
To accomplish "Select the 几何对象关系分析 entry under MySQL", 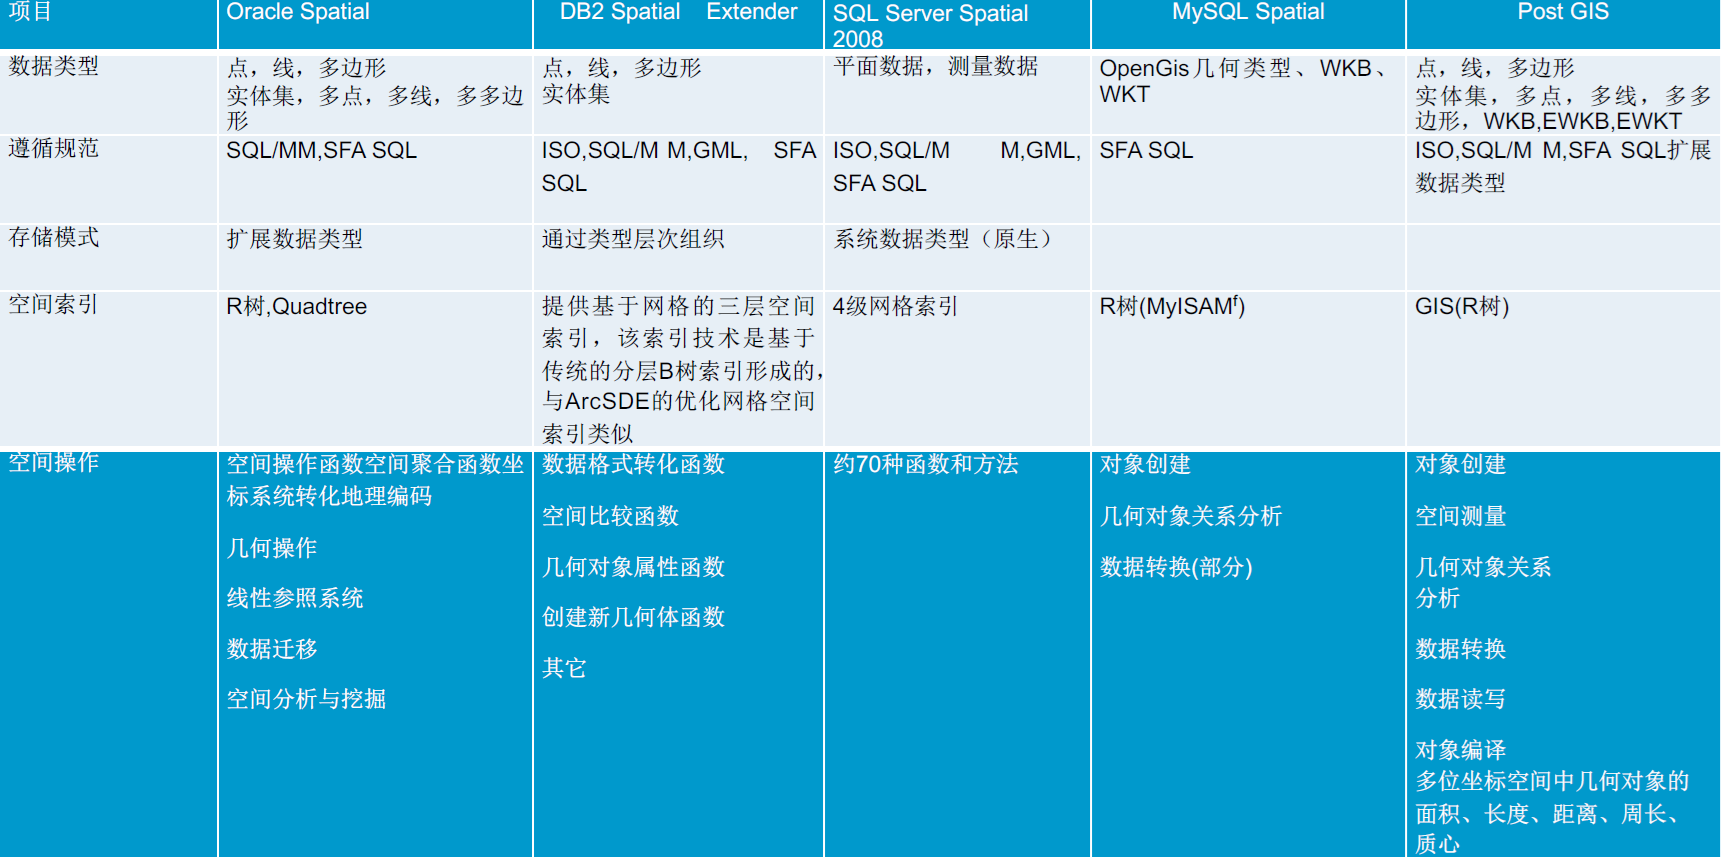I will (x=1190, y=516).
